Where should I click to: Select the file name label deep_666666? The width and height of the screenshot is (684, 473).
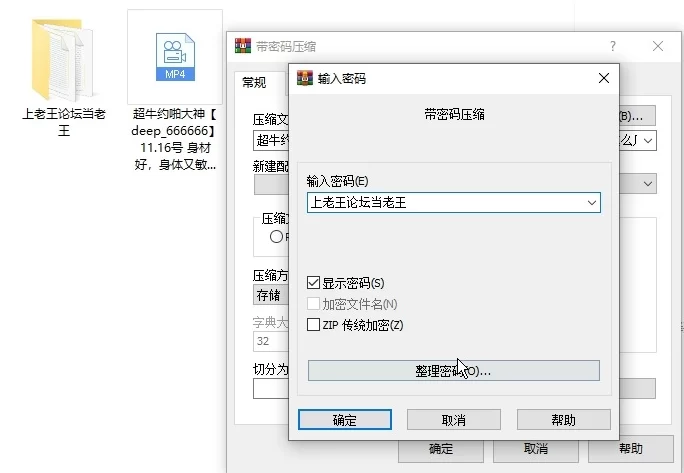174,139
